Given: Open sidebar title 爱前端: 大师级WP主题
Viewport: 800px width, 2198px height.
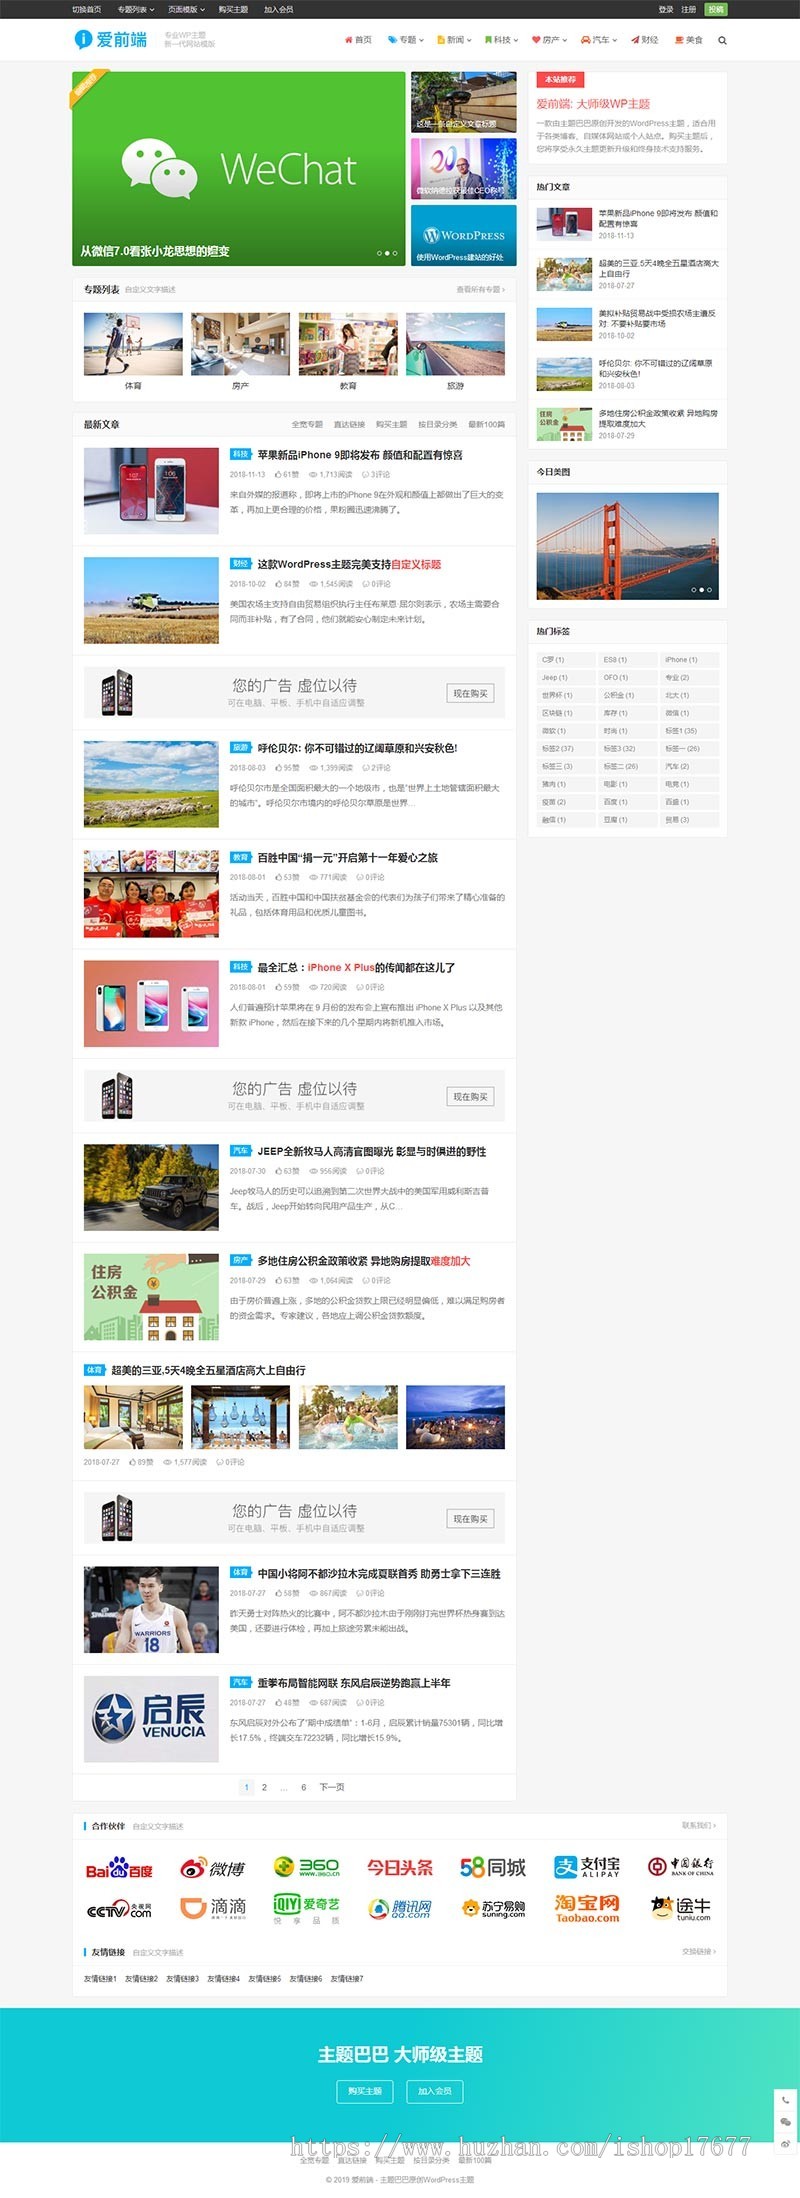Looking at the screenshot, I should 593,104.
